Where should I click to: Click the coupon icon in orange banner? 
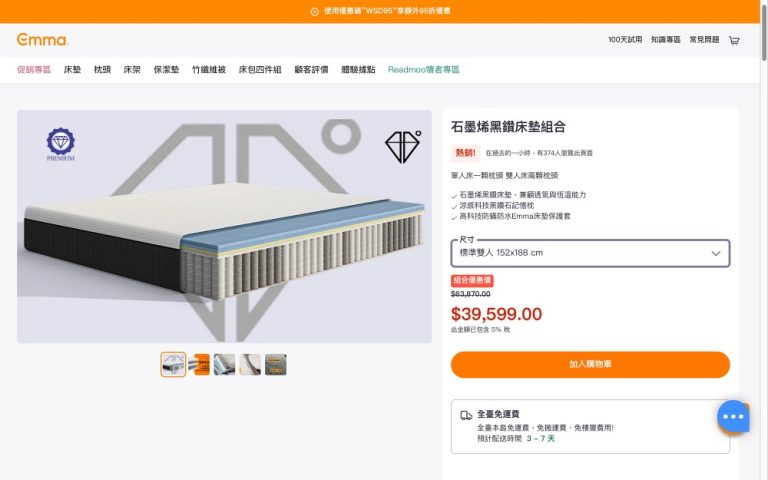pyautogui.click(x=314, y=11)
